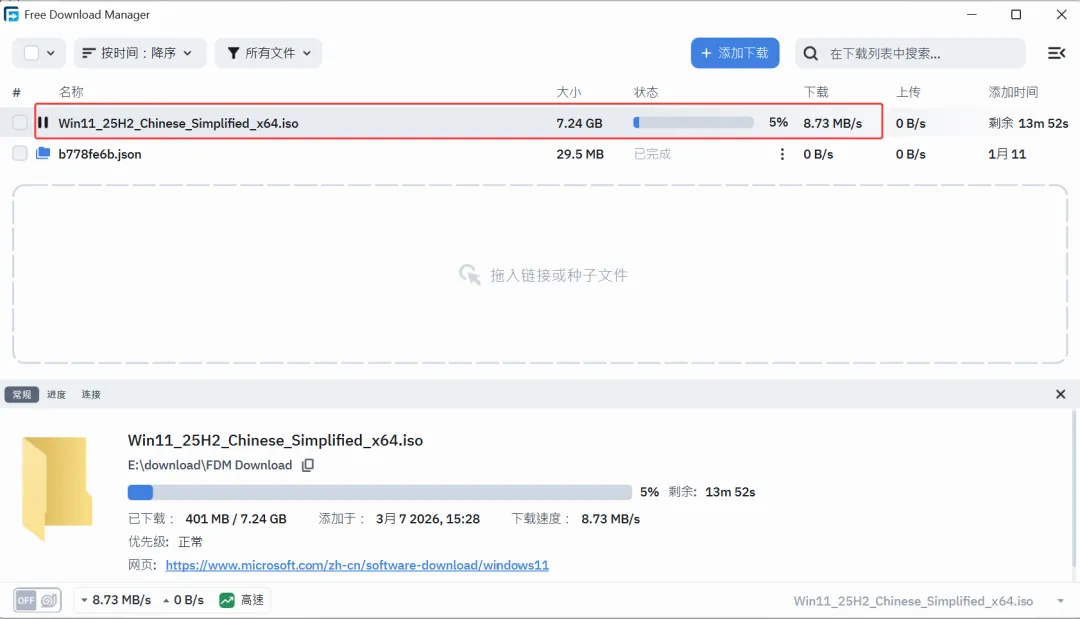Click the 高速 traffic mode icon
The height and width of the screenshot is (619, 1080).
pyautogui.click(x=227, y=600)
